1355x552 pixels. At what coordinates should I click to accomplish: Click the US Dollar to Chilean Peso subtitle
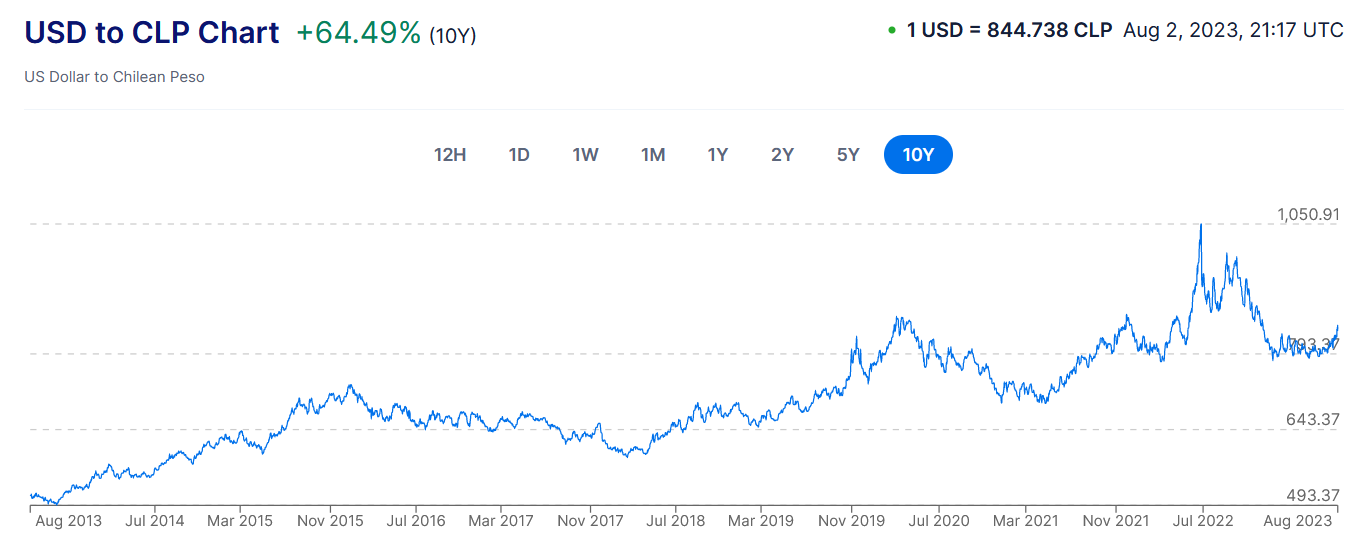pos(114,77)
